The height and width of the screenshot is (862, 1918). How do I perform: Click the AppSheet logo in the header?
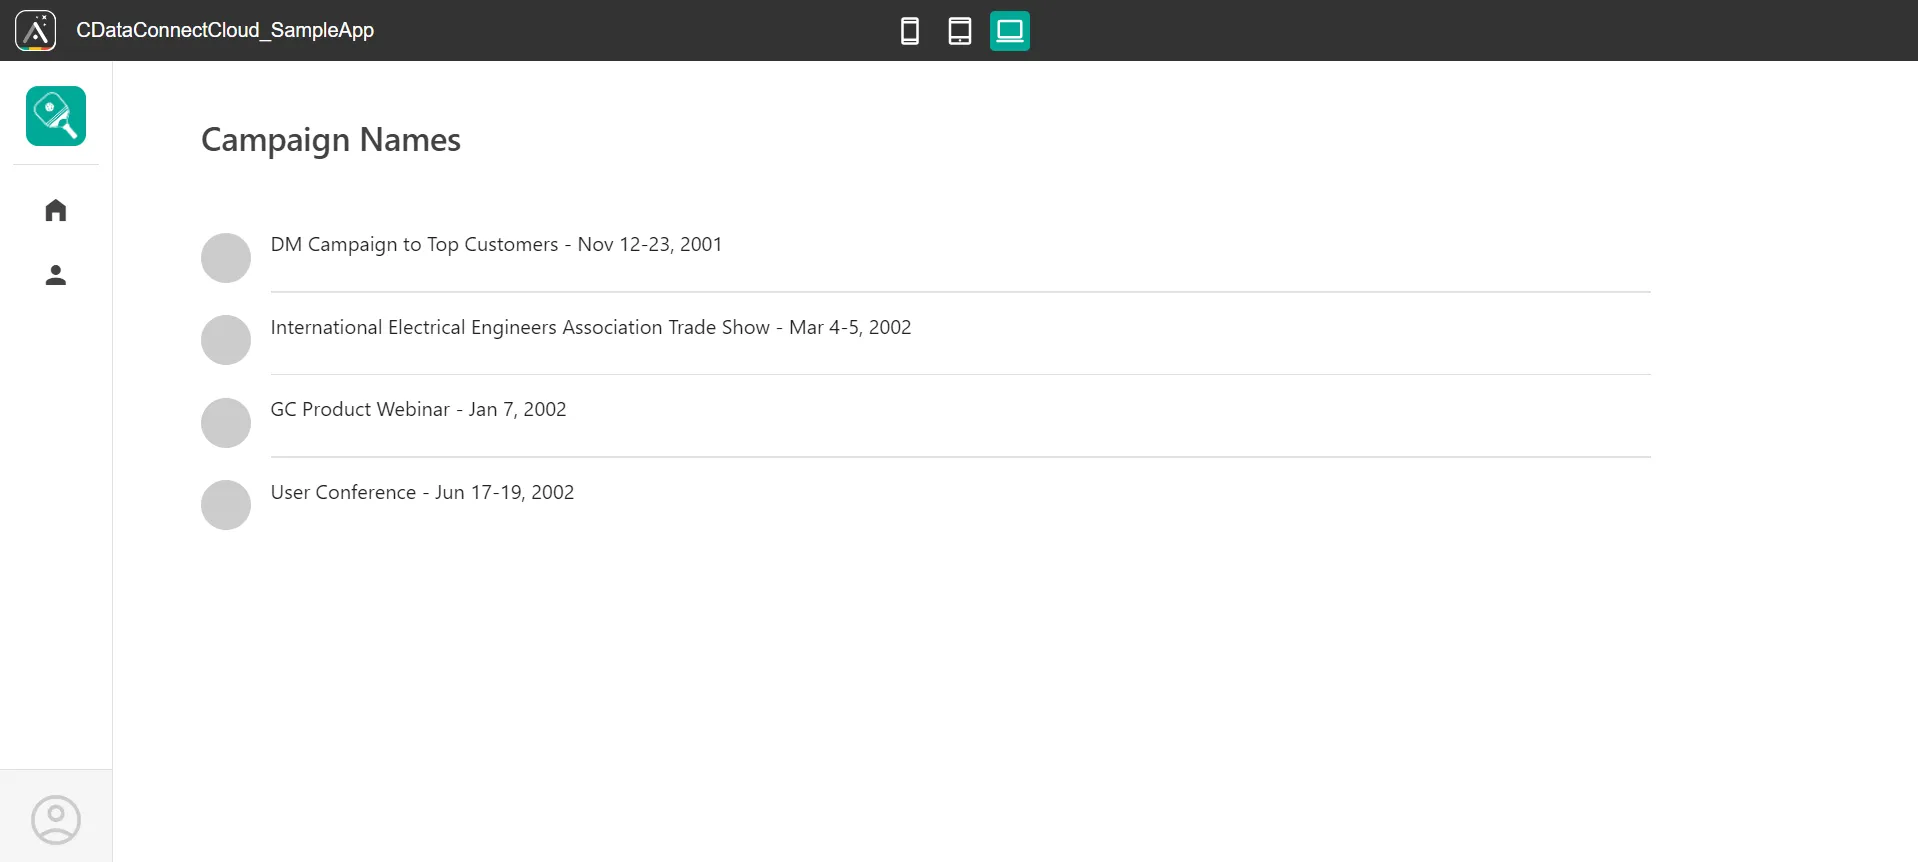36,30
